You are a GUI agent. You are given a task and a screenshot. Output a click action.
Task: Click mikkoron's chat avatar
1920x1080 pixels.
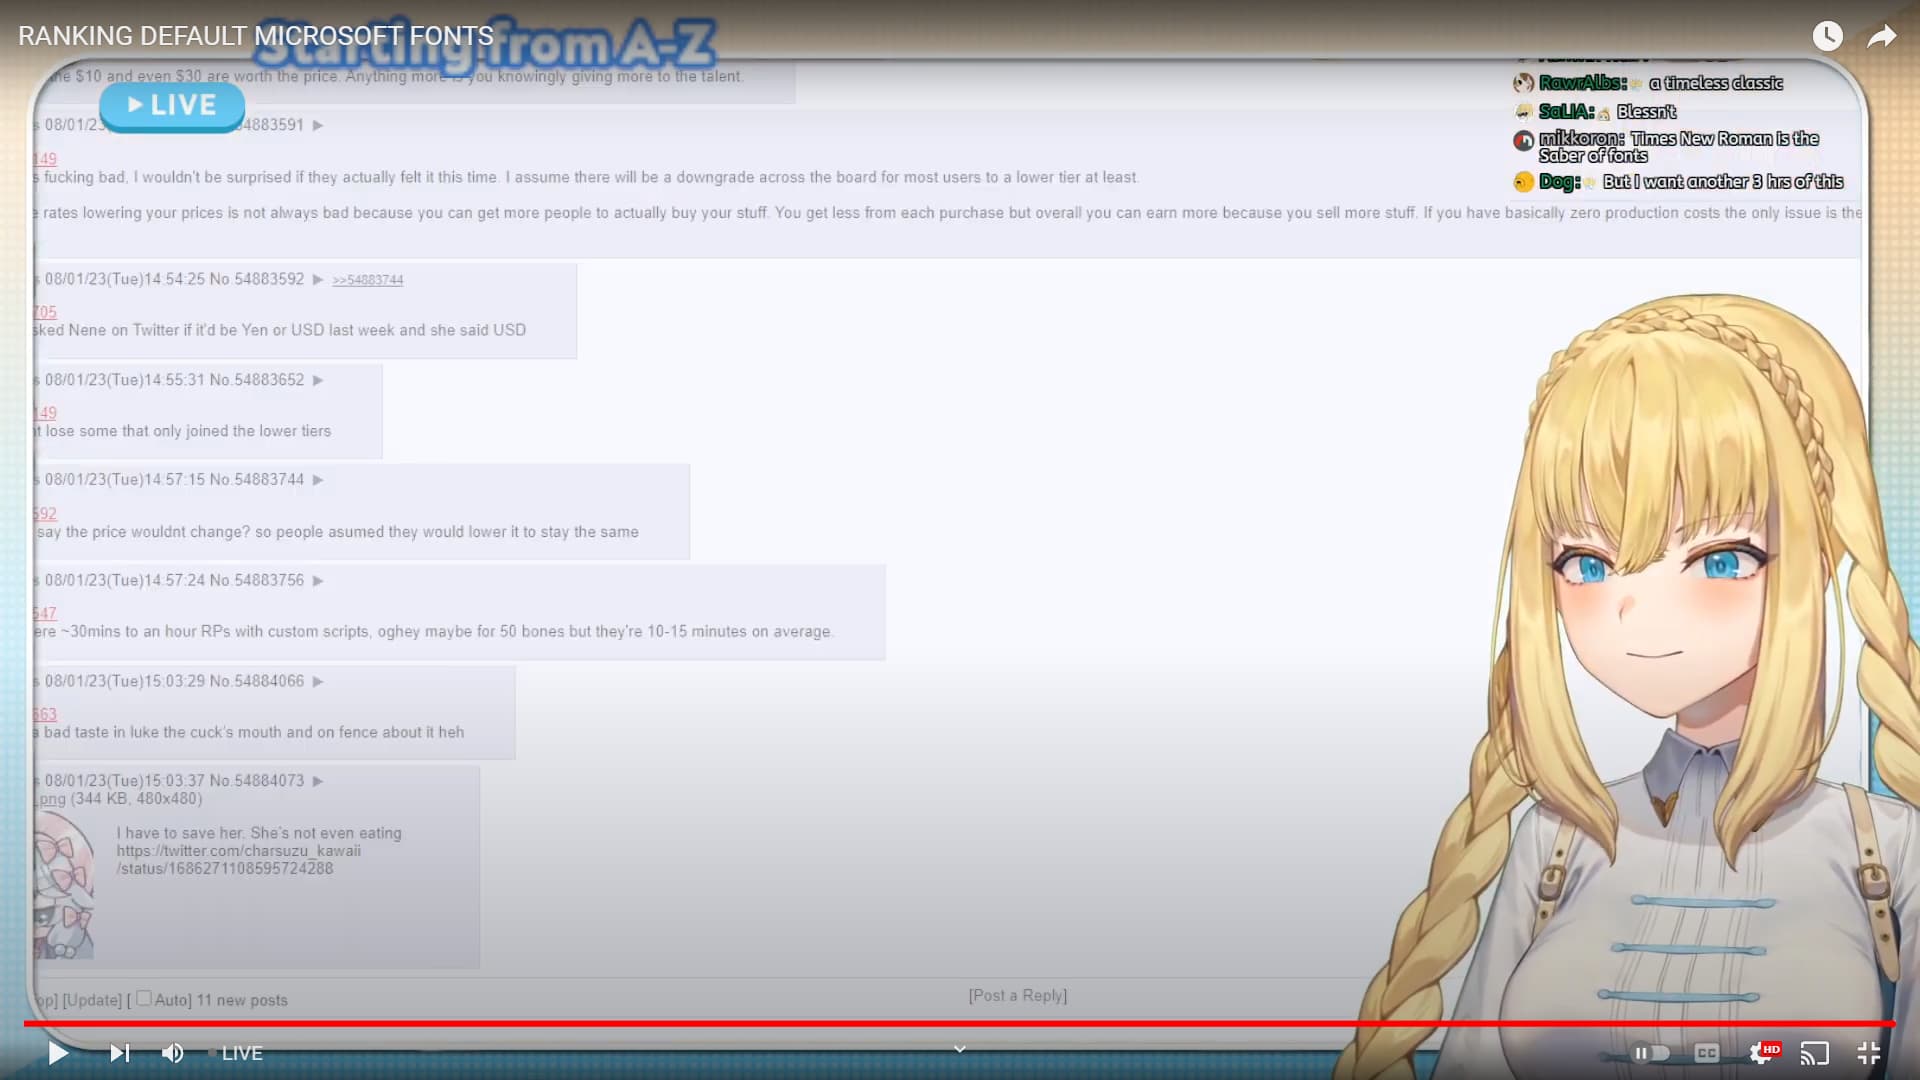[1523, 141]
